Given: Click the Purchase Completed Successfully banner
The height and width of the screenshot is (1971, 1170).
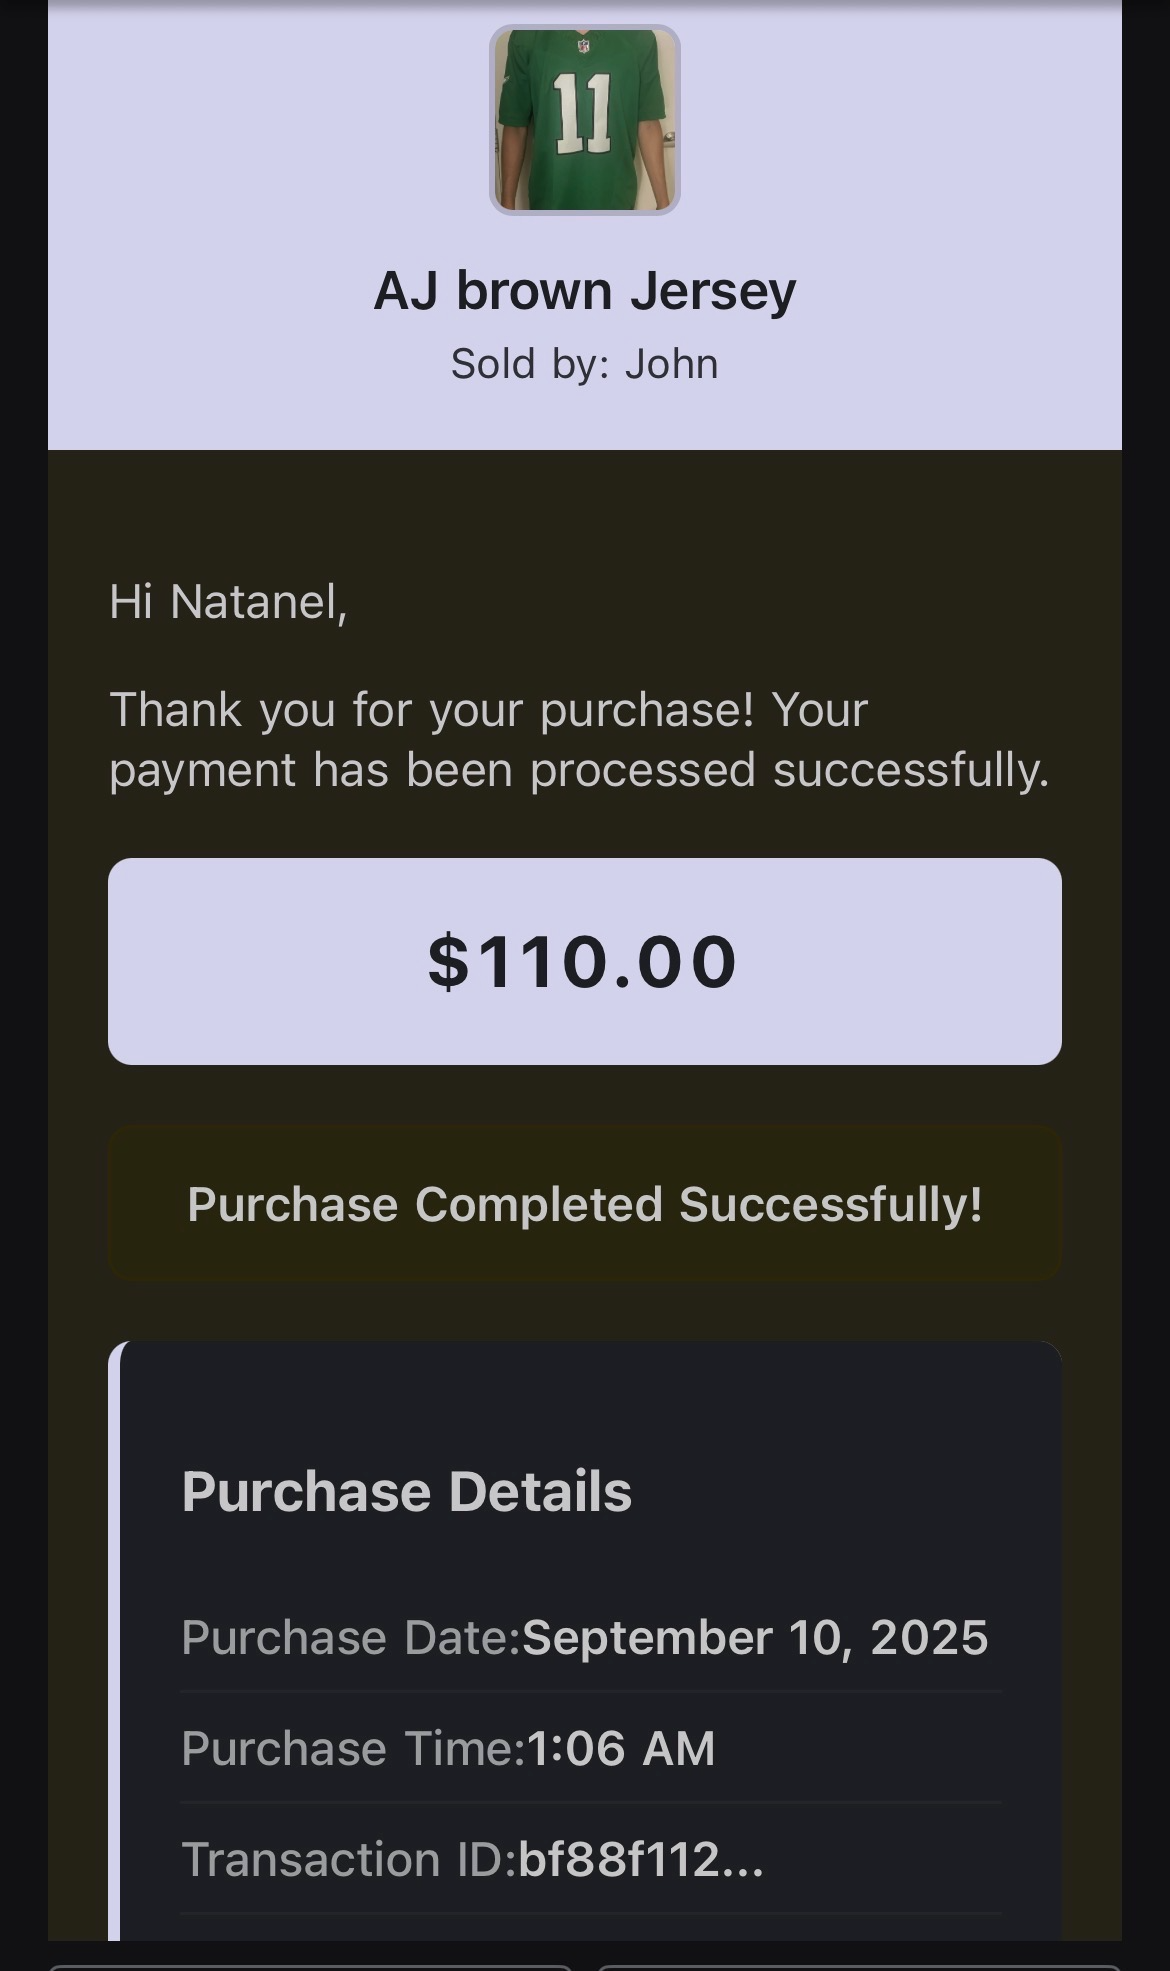Looking at the screenshot, I should tap(585, 1203).
